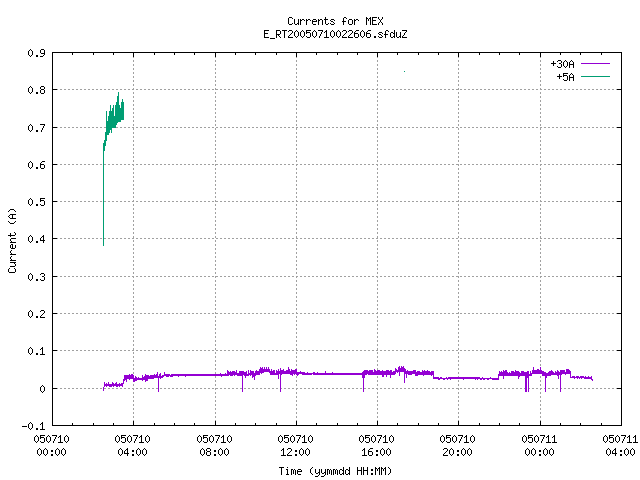Click the 0.2 y-axis tick label
This screenshot has width=640, height=480.
pos(36,314)
